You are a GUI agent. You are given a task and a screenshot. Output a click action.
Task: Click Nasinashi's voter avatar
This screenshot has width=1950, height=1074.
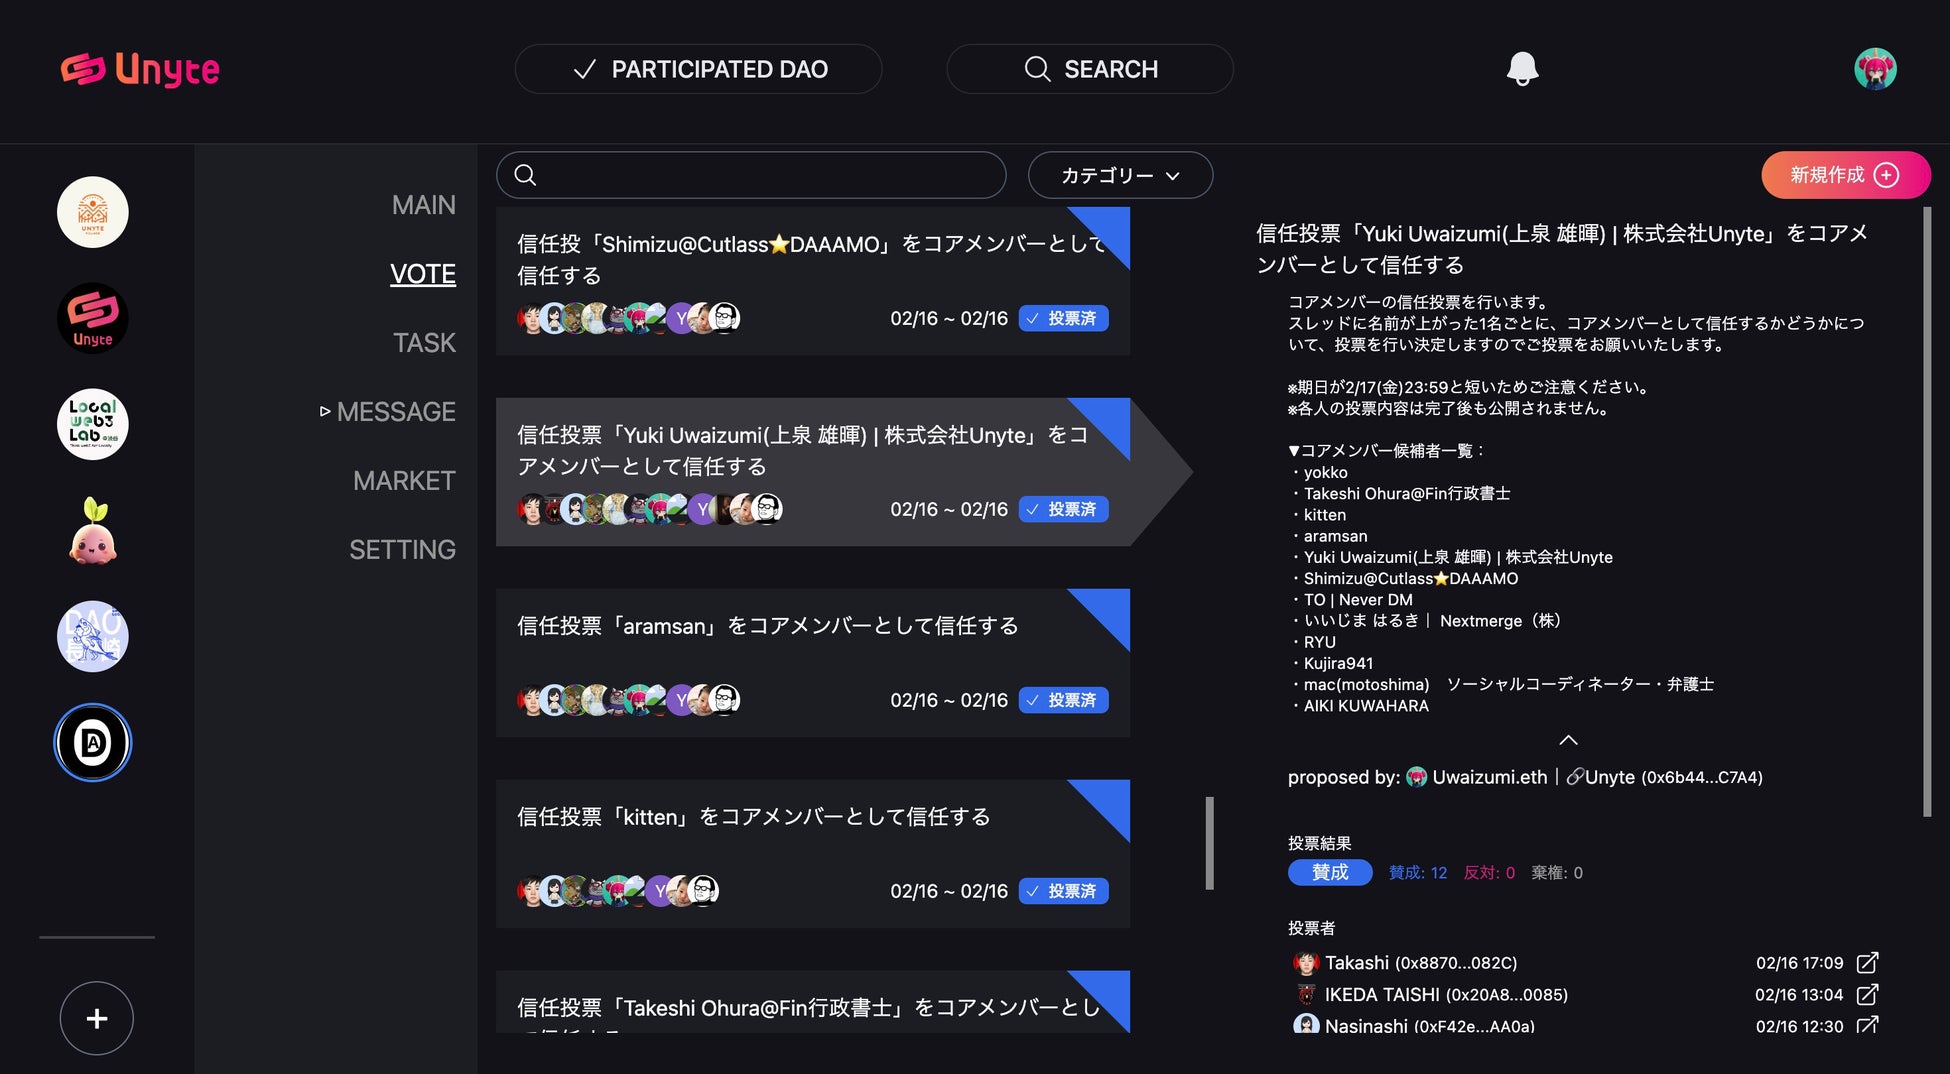(1306, 1024)
